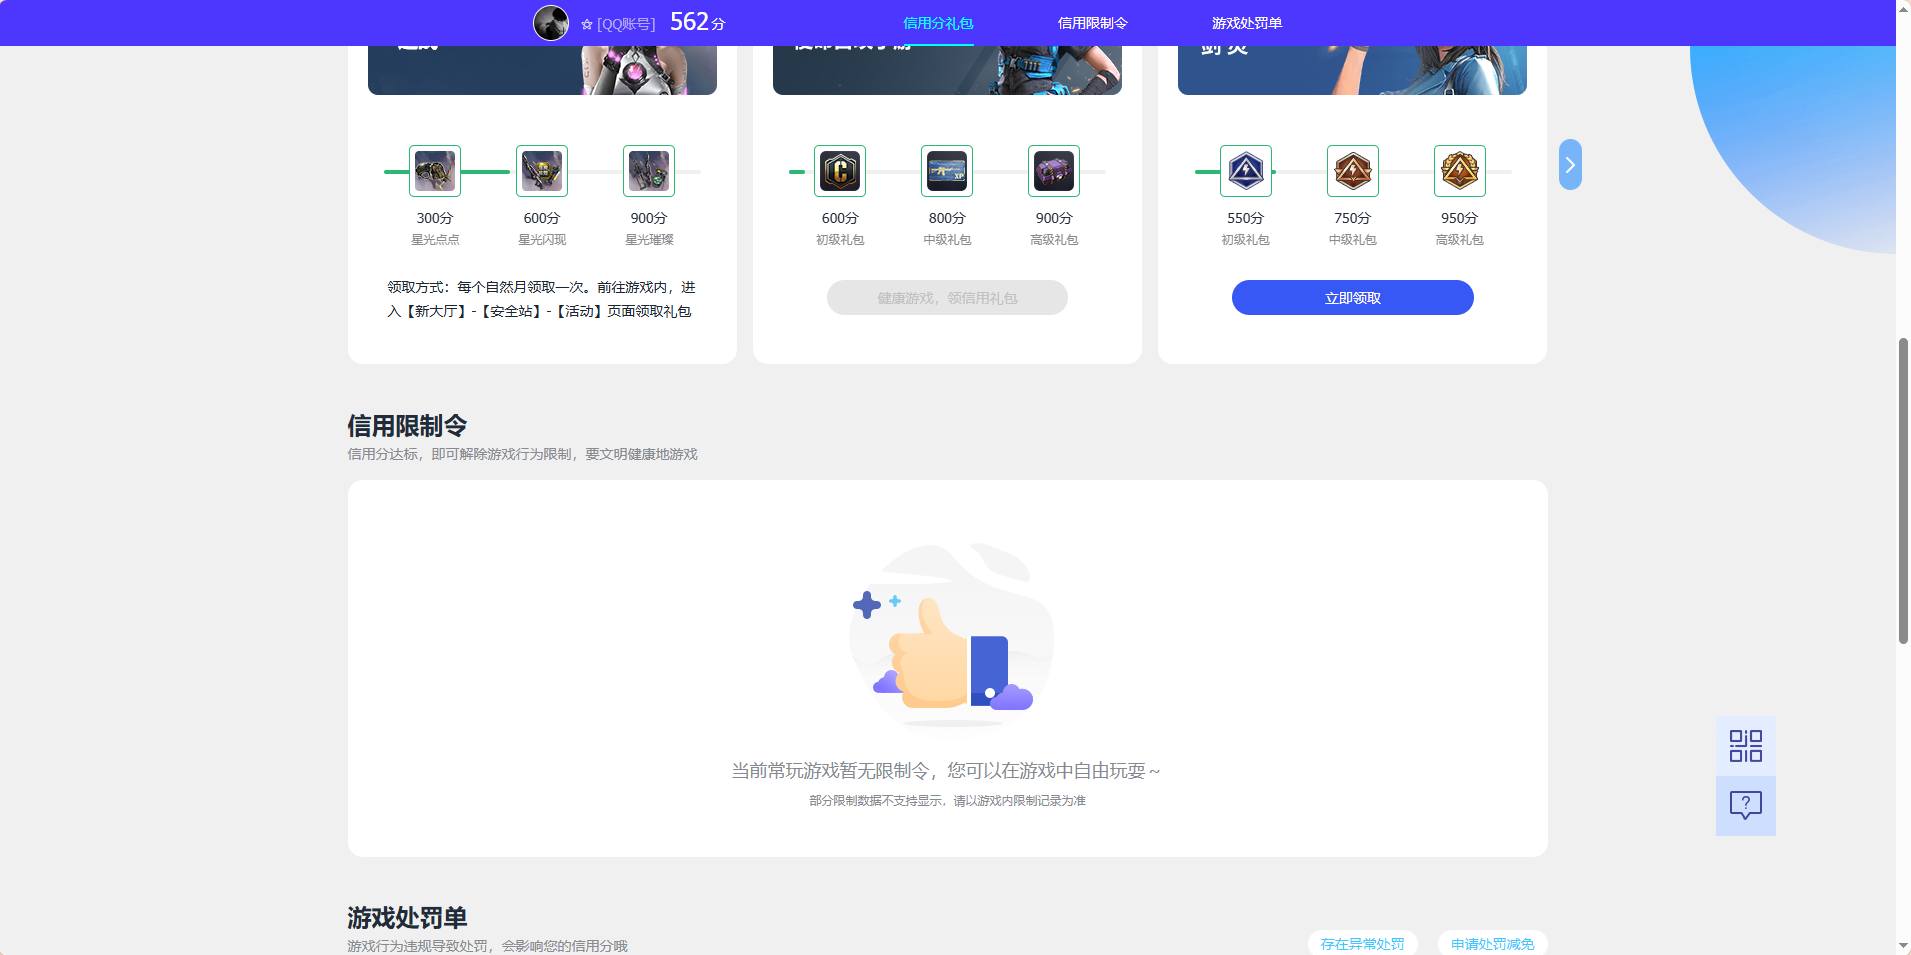Click the first card's character banner image
This screenshot has height=955, width=1911.
pos(542,70)
